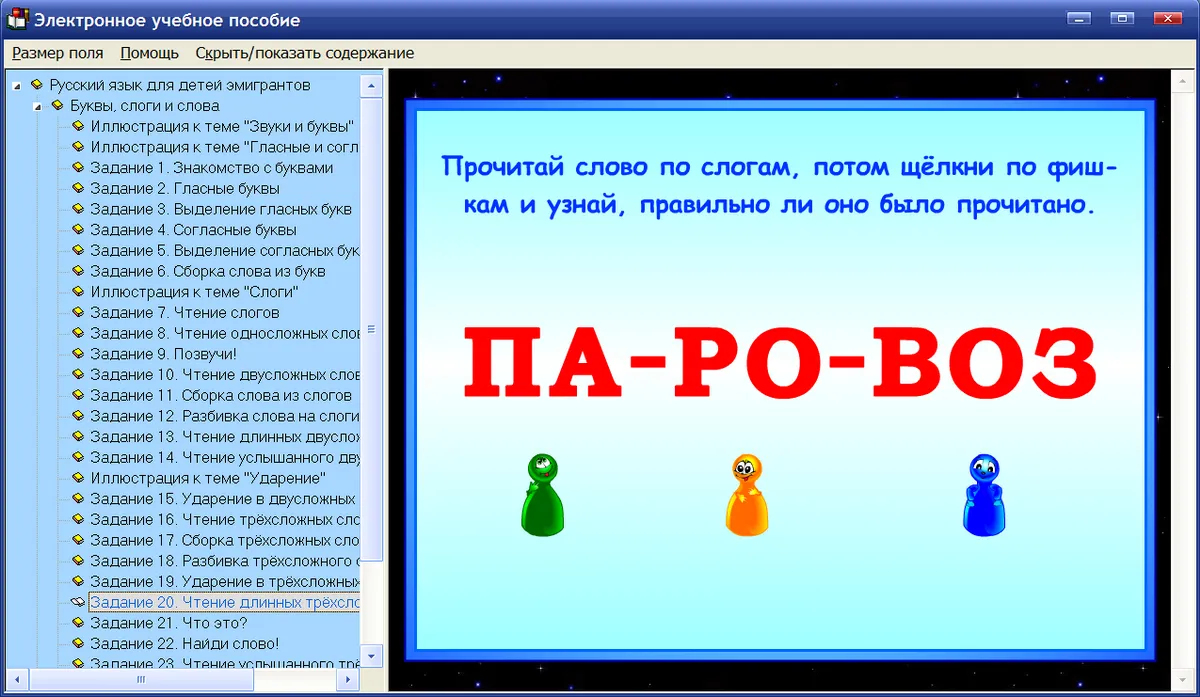Open Задание 12. Разбивка слова на слоги
1200x697 pixels.
point(224,416)
